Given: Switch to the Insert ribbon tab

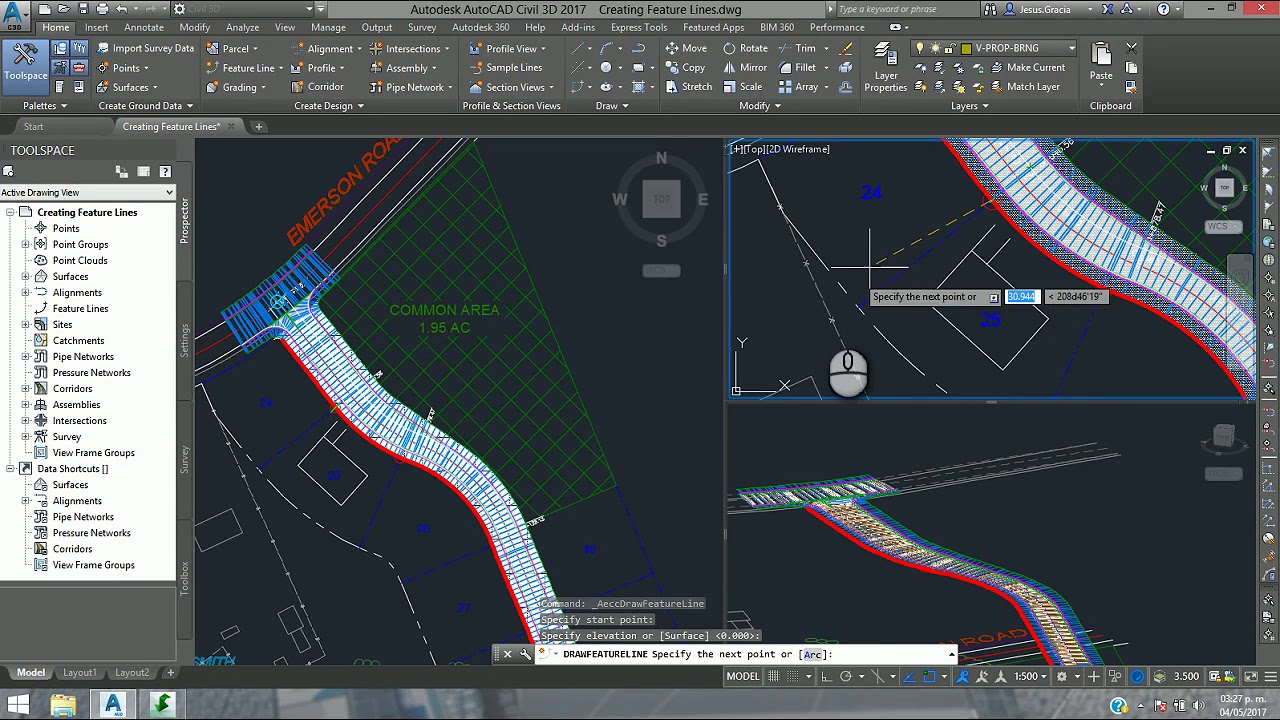Looking at the screenshot, I should click(x=96, y=27).
